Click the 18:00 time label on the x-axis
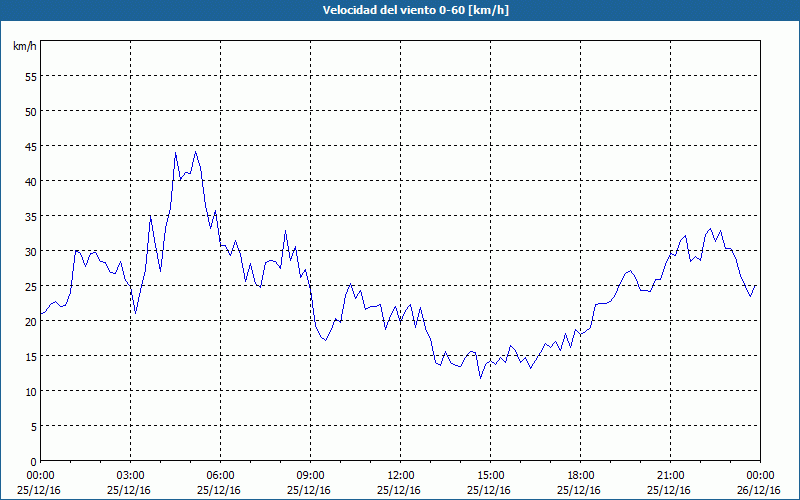The image size is (800, 500). click(x=580, y=476)
